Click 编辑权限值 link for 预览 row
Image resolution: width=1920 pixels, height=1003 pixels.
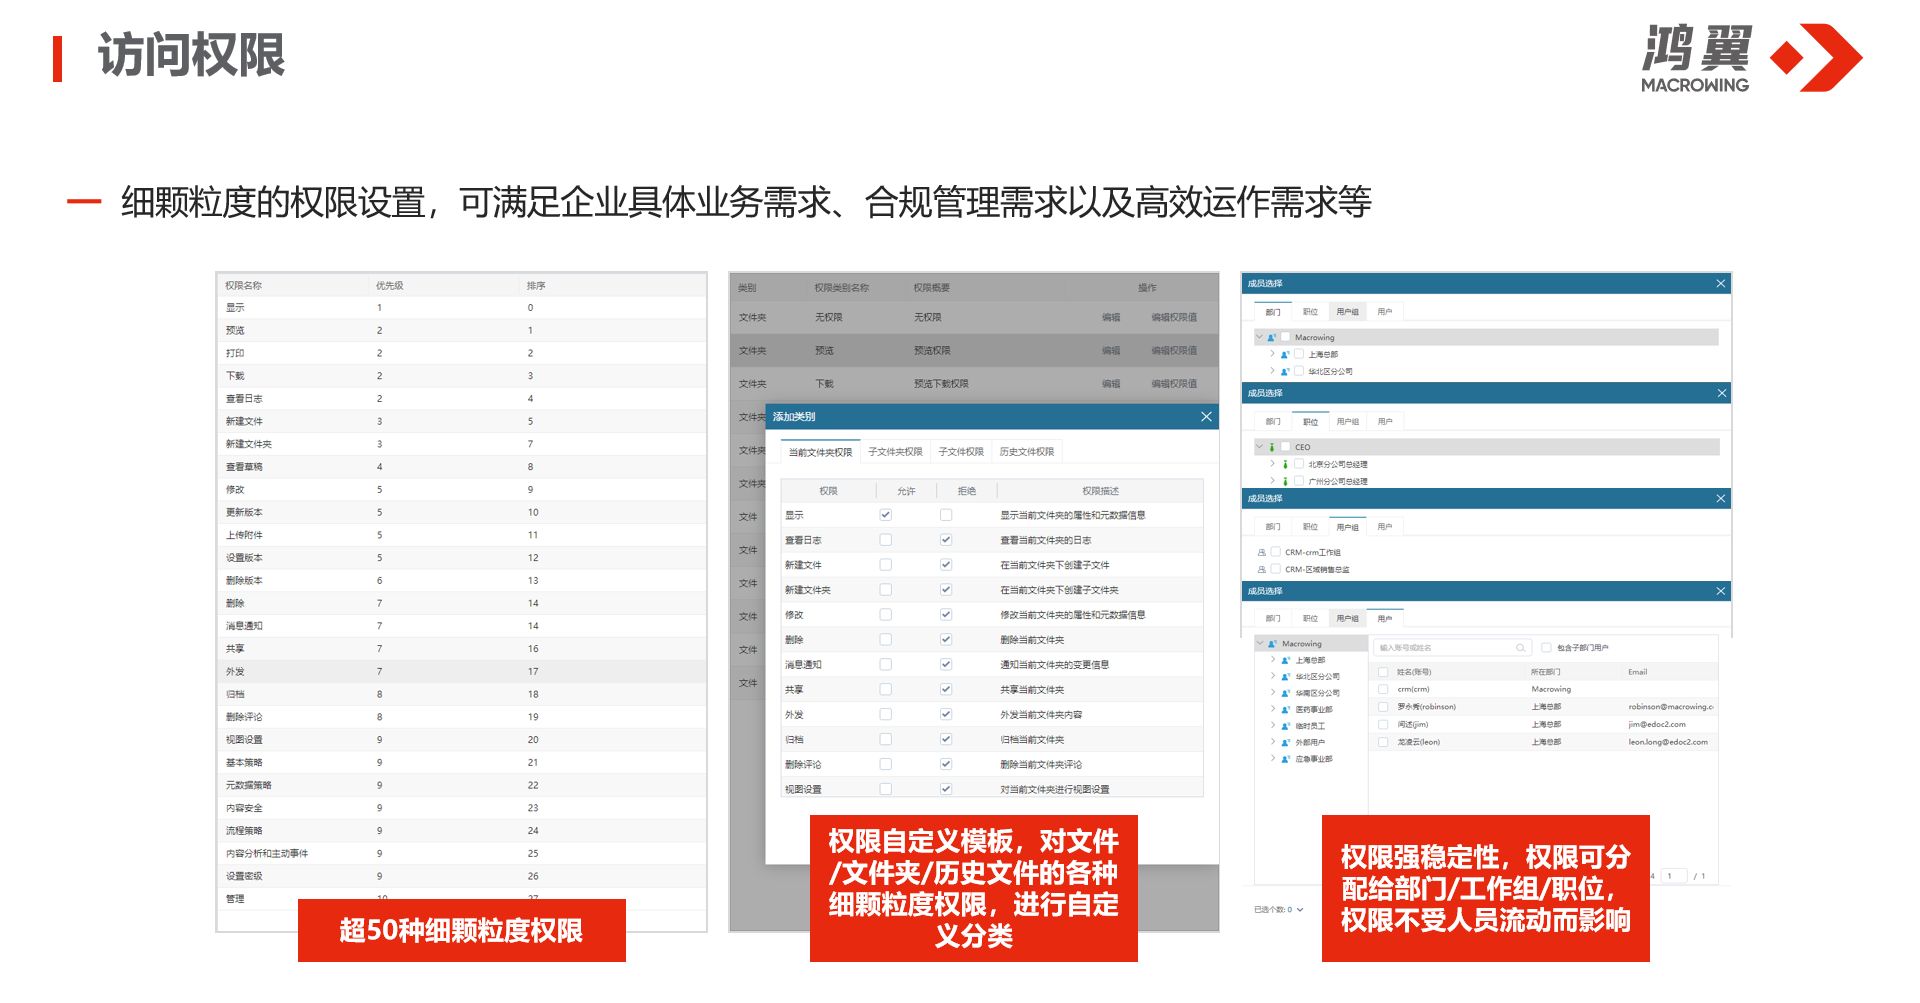tap(1173, 351)
